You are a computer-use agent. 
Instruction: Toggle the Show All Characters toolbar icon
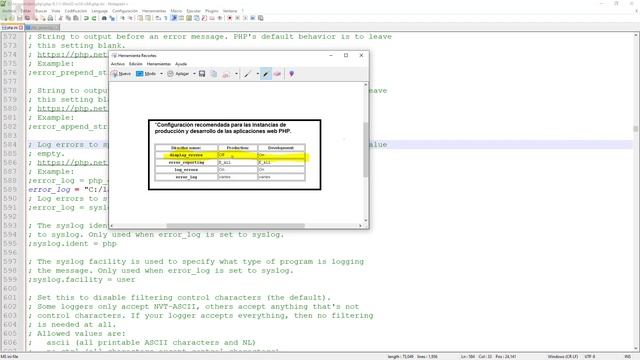tap(166, 18)
